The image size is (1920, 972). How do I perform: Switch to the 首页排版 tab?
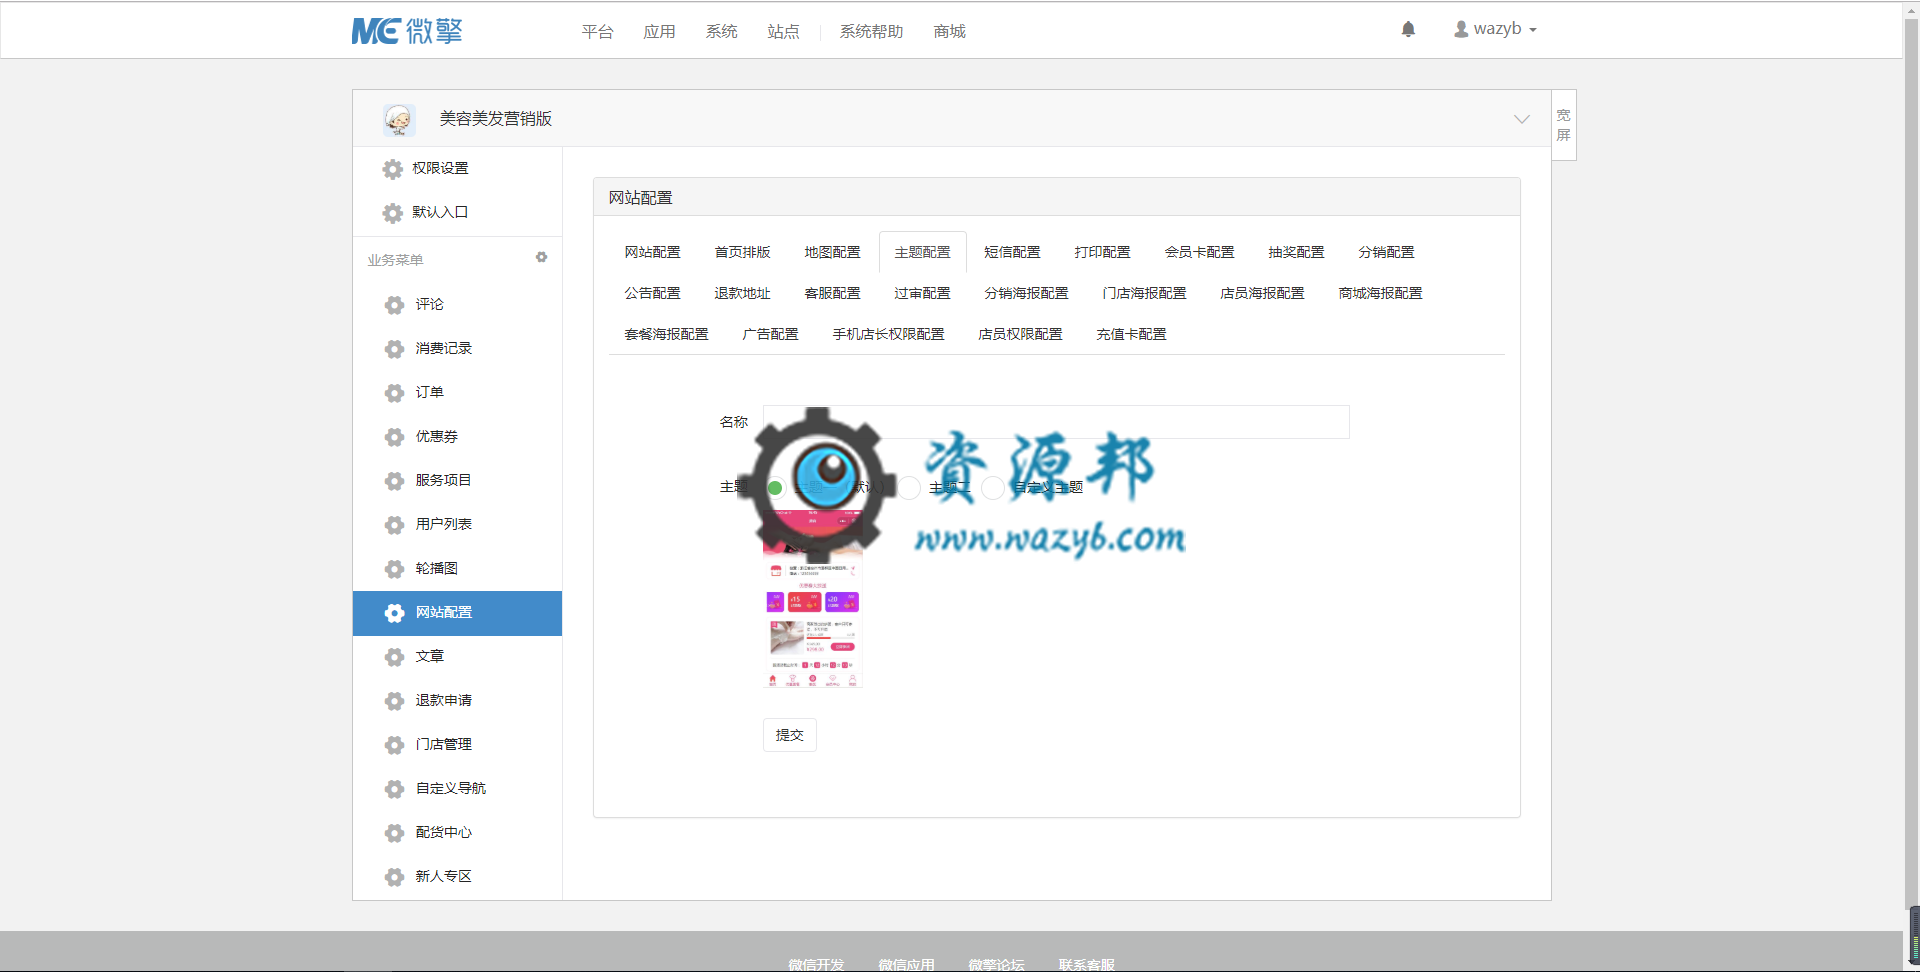point(743,252)
